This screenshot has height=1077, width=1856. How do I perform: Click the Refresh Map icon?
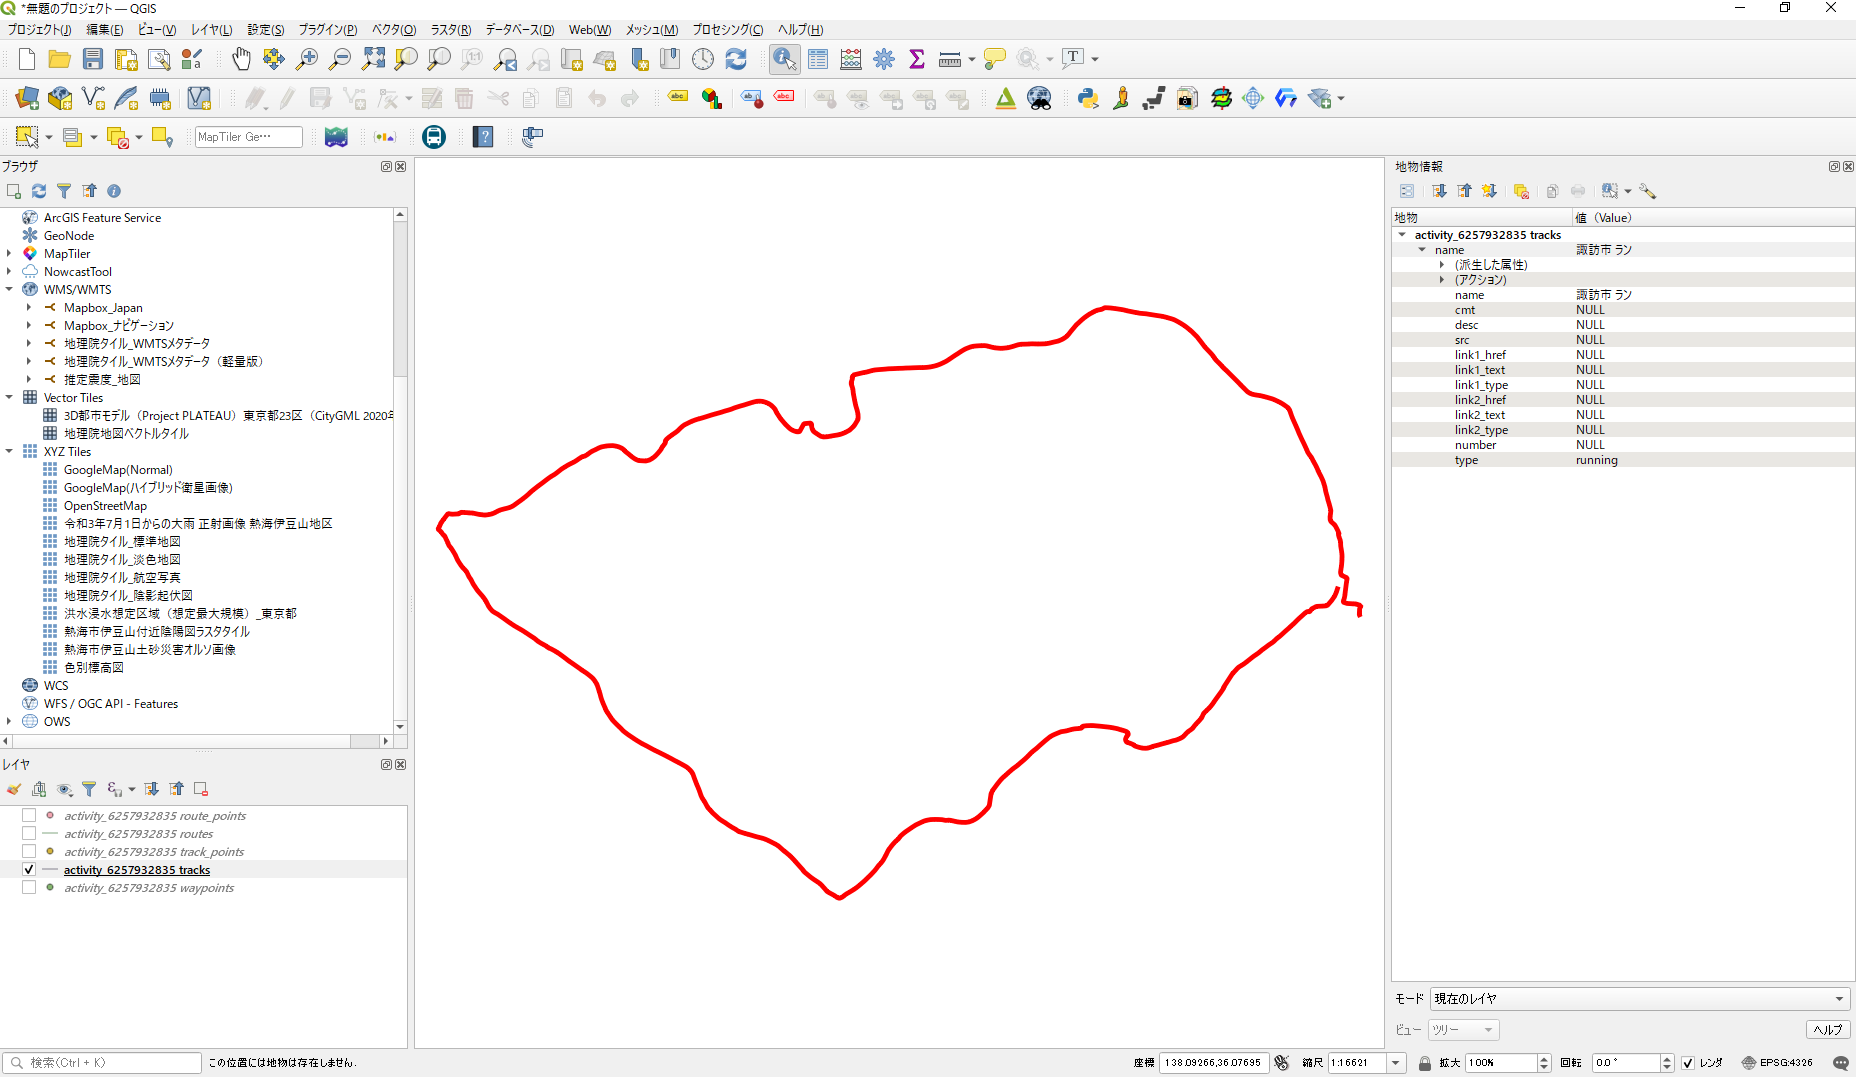pyautogui.click(x=737, y=59)
